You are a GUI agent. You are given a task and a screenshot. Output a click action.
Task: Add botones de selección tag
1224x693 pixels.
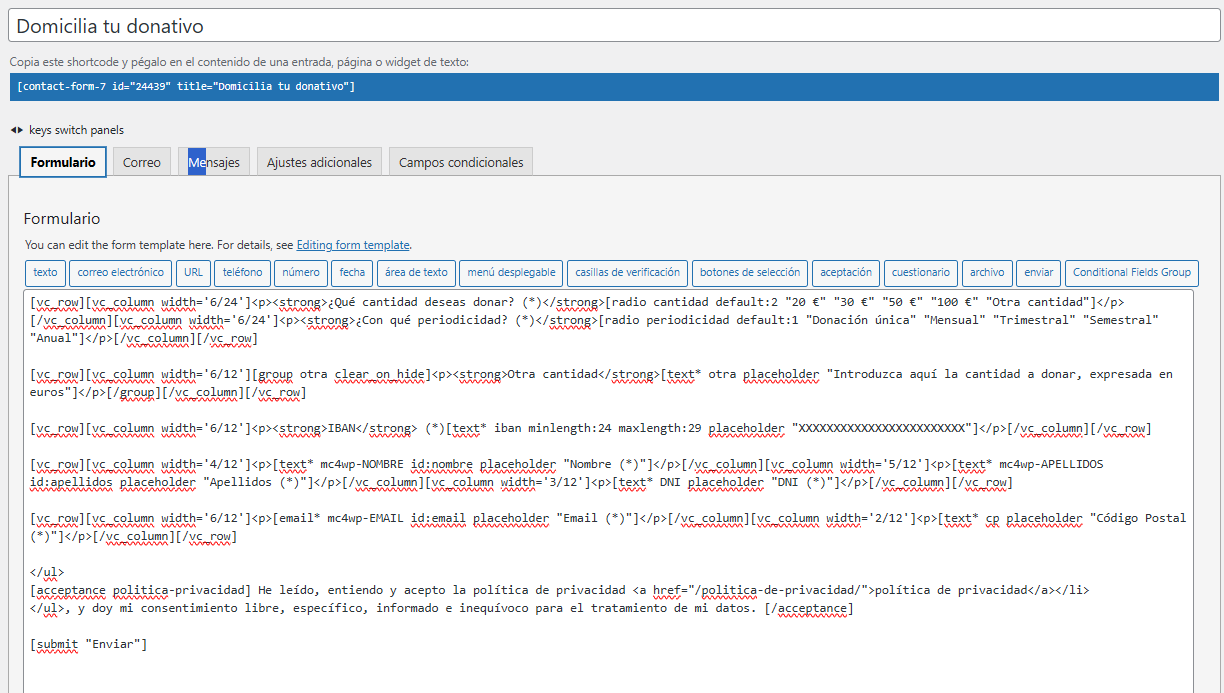pyautogui.click(x=750, y=273)
